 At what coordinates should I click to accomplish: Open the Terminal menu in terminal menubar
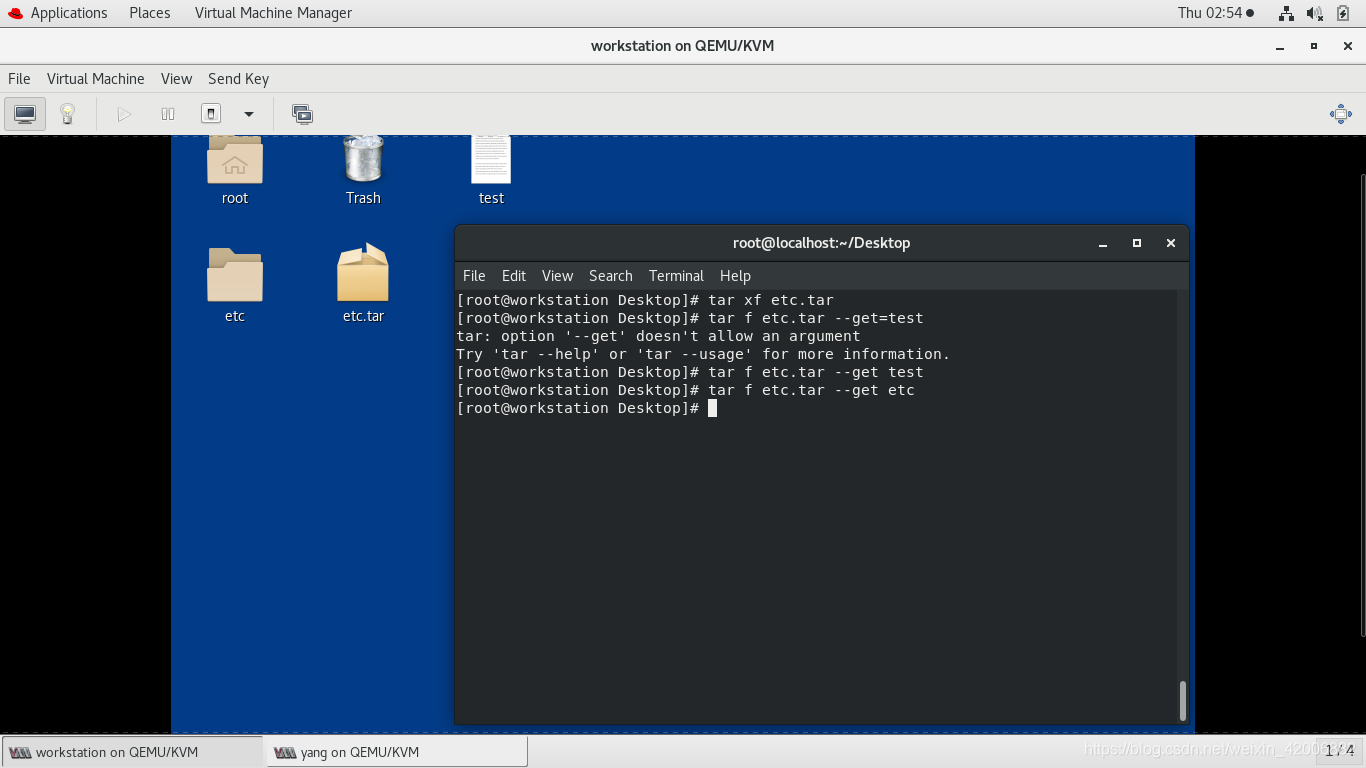tap(676, 276)
